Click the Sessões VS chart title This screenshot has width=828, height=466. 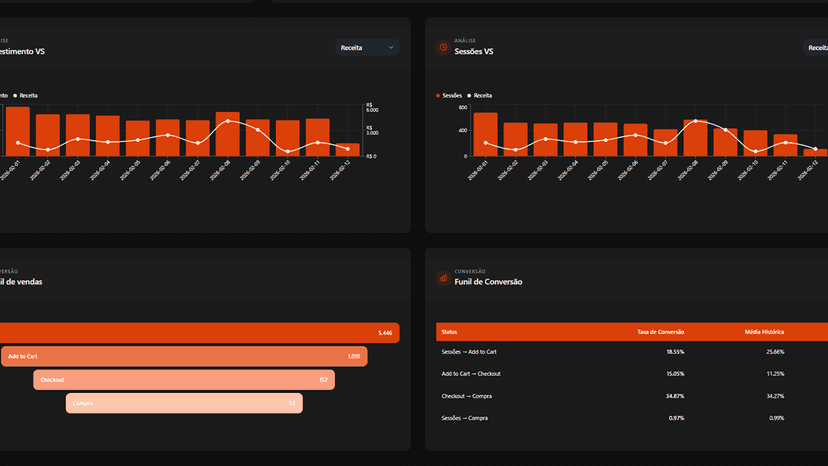[x=474, y=51]
